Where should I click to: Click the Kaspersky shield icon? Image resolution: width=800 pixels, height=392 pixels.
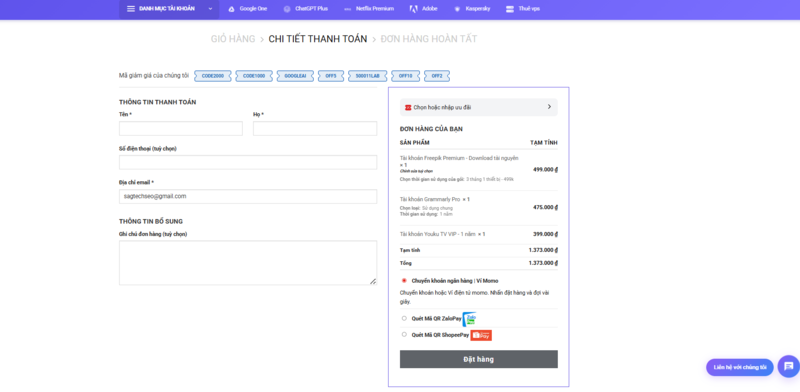pos(457,9)
